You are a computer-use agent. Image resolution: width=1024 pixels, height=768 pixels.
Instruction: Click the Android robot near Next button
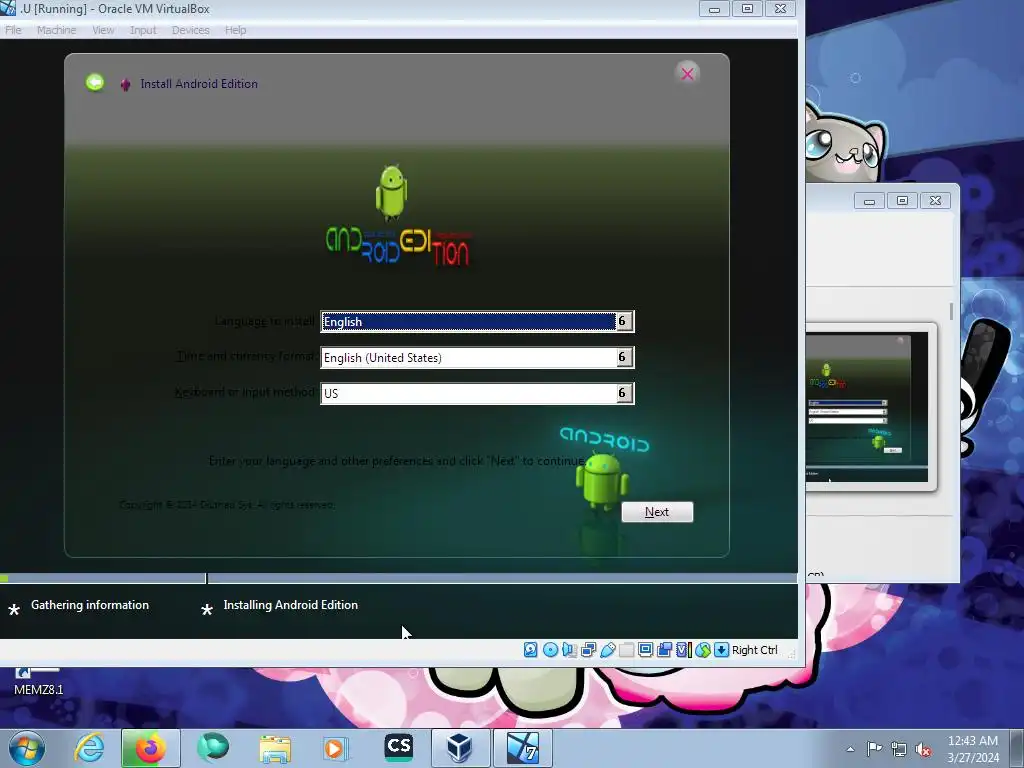click(x=602, y=481)
